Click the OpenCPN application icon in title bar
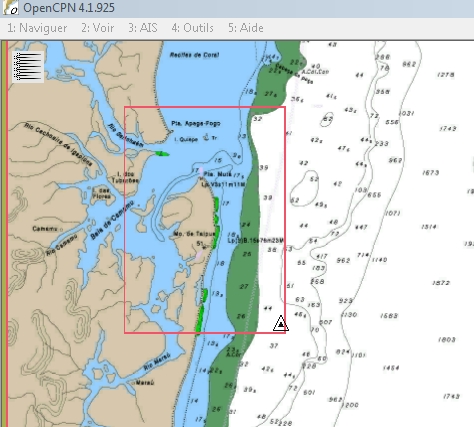Screen dimensions: 474x427 pyautogui.click(x=10, y=8)
